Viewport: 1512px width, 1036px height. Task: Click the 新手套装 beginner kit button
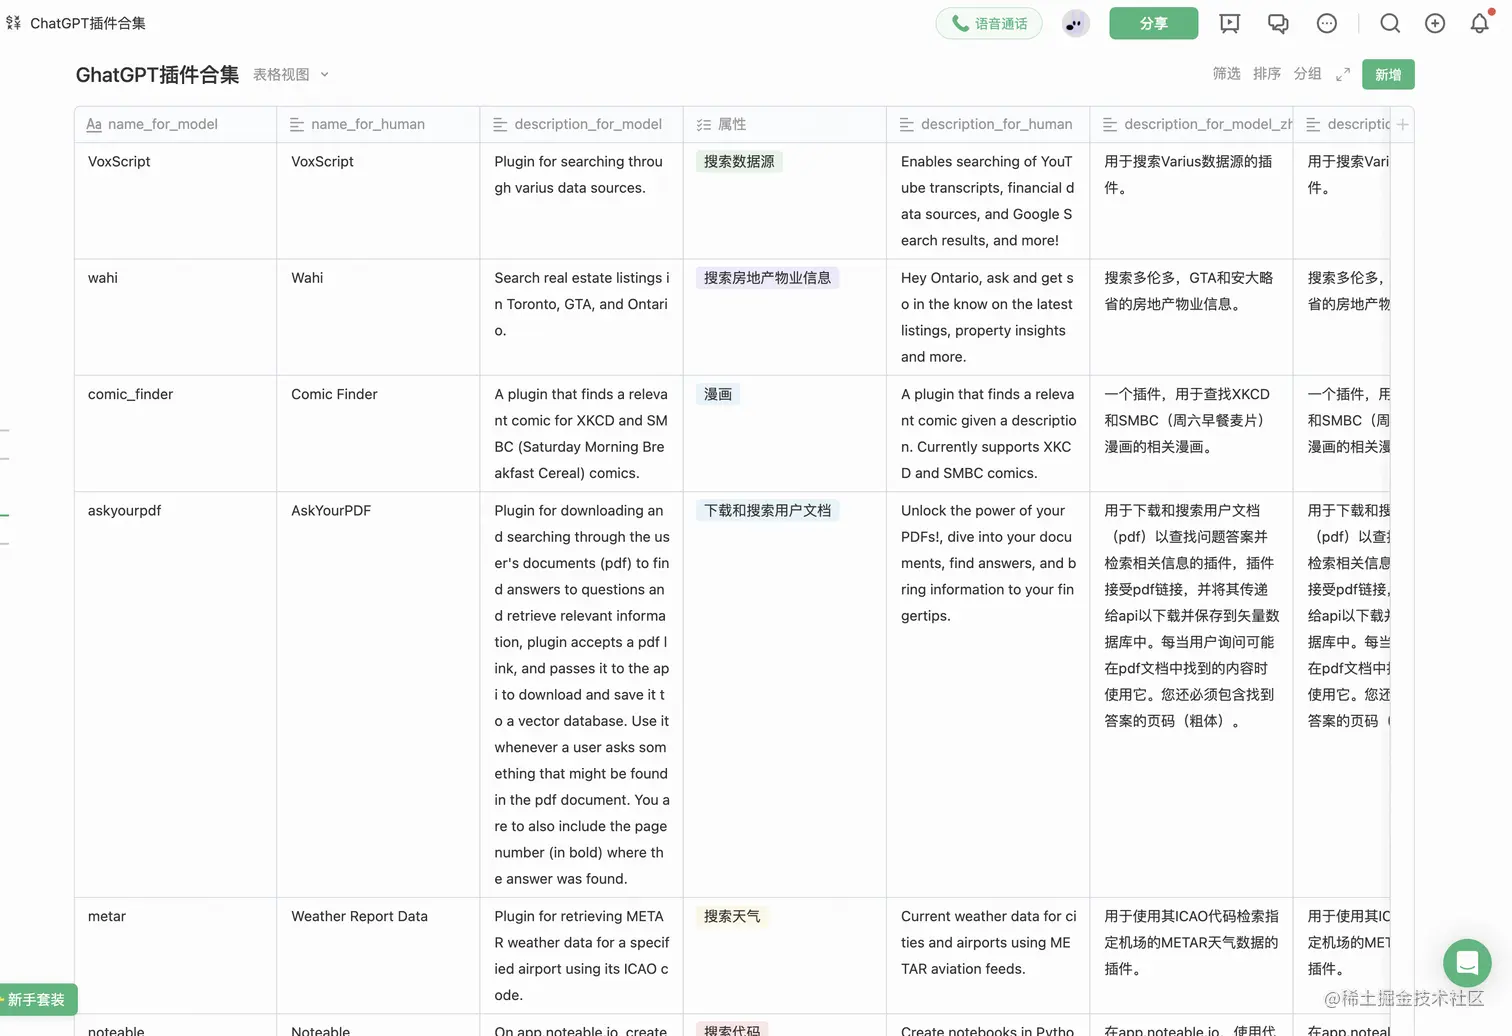(38, 999)
